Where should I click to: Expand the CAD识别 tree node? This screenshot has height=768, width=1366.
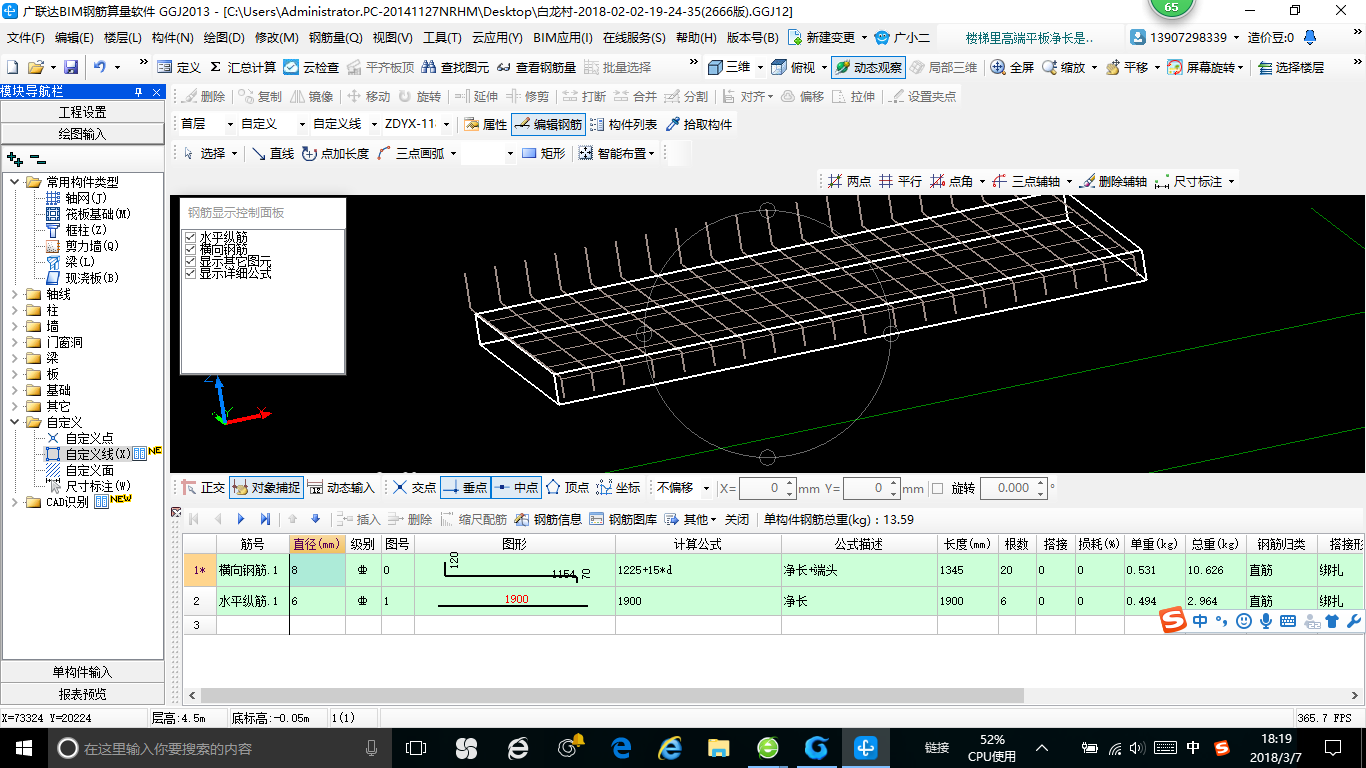coord(15,502)
